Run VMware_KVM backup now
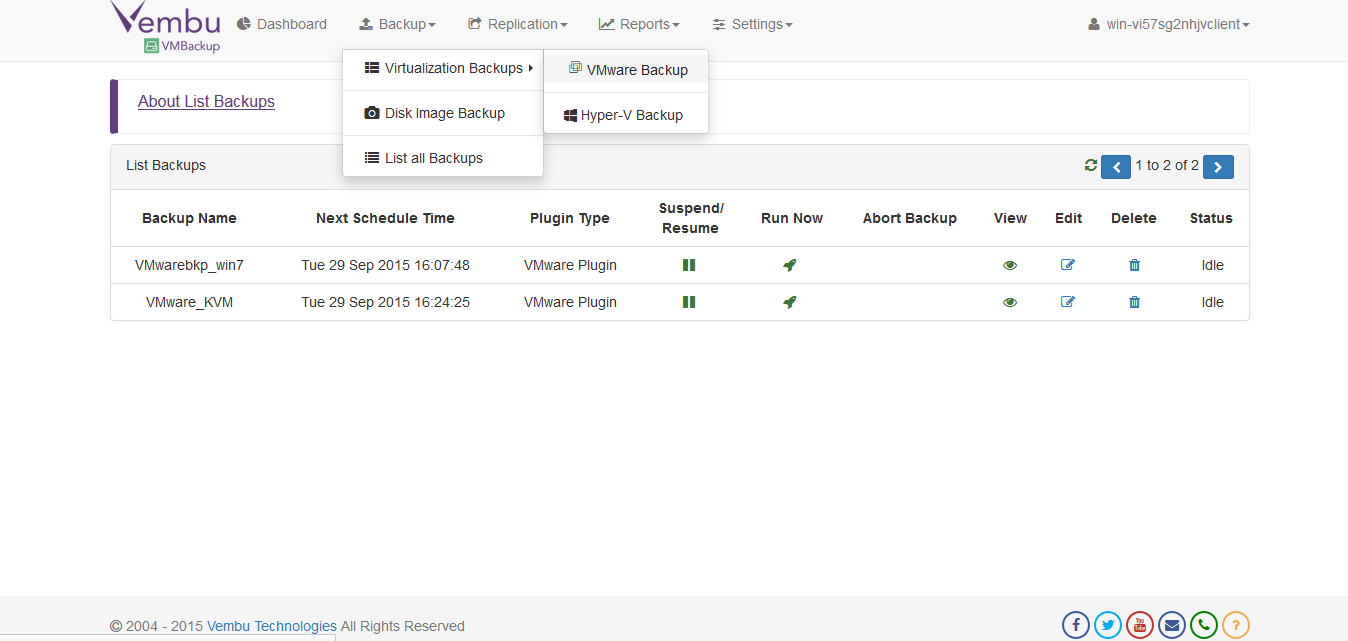The height and width of the screenshot is (641, 1348). coord(790,302)
